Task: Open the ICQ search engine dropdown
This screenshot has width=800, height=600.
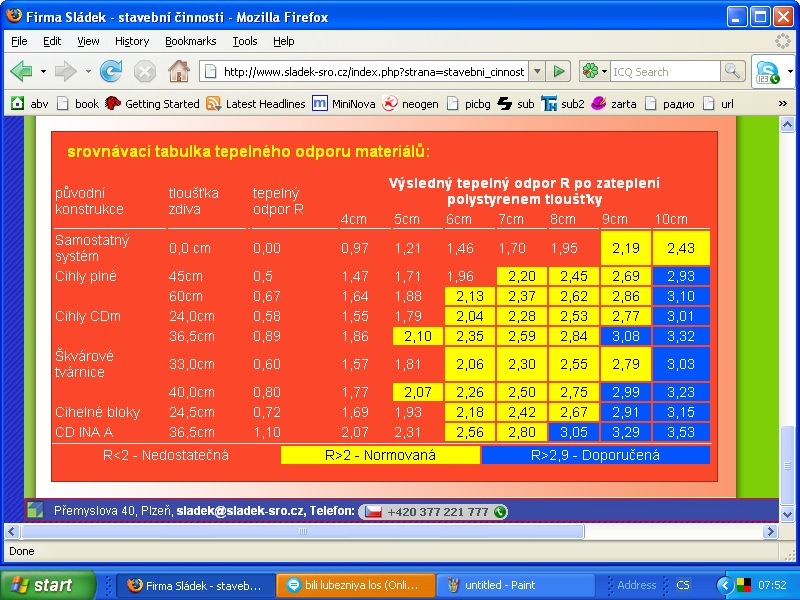Action: click(x=594, y=72)
